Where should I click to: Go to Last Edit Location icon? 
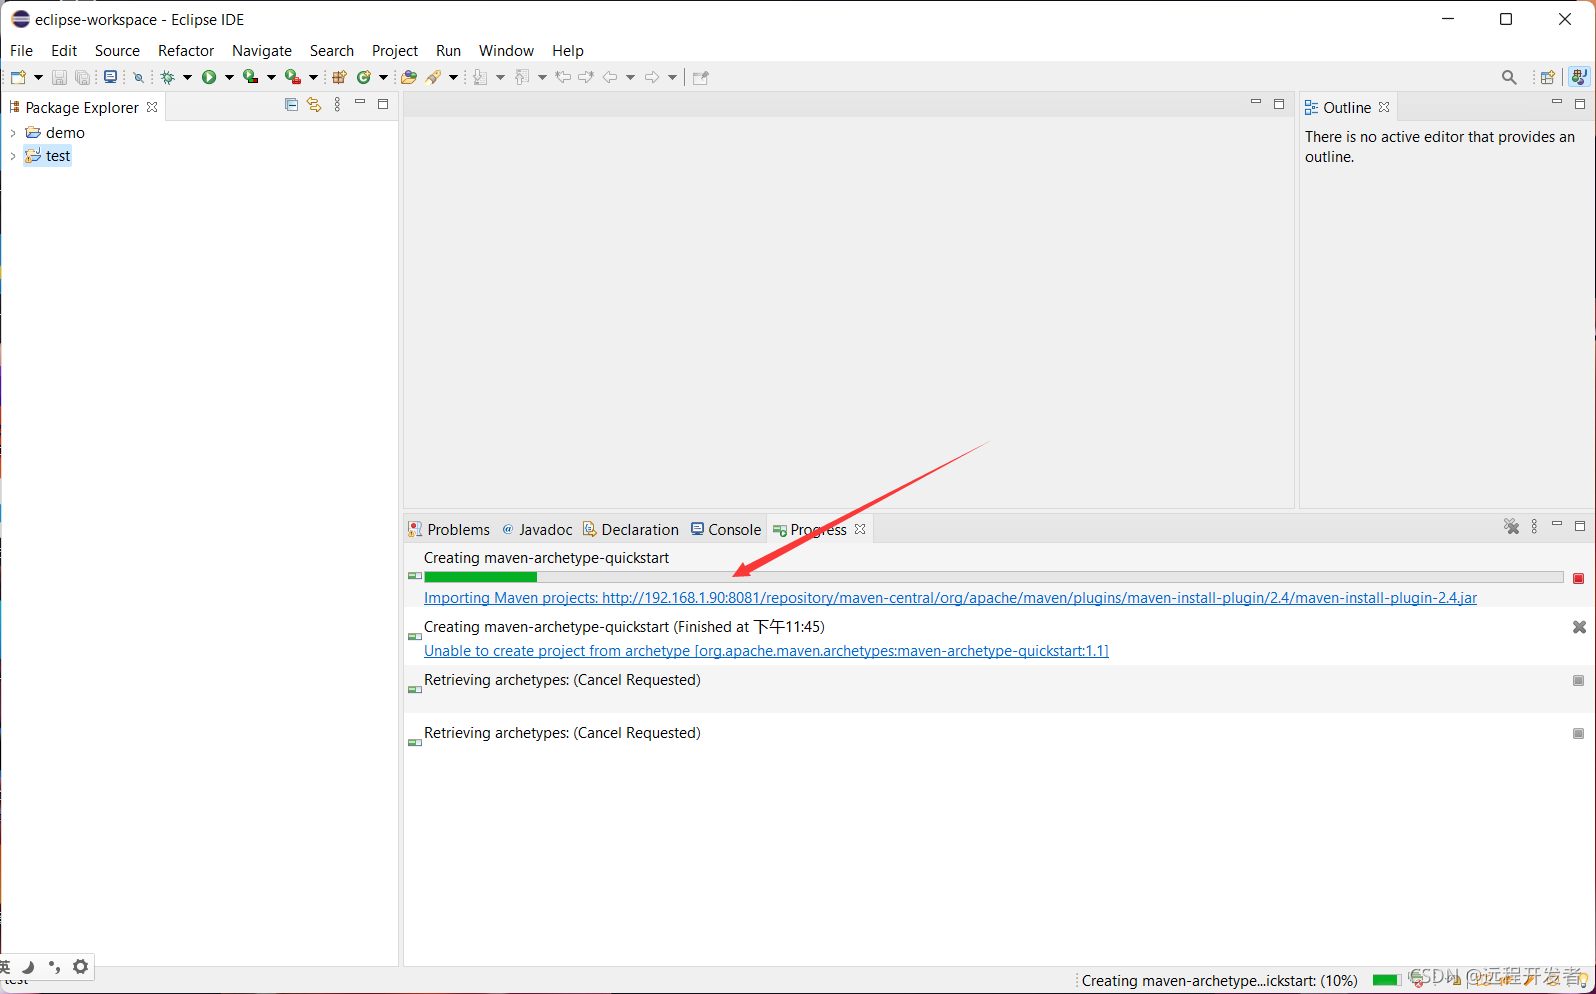click(x=563, y=77)
